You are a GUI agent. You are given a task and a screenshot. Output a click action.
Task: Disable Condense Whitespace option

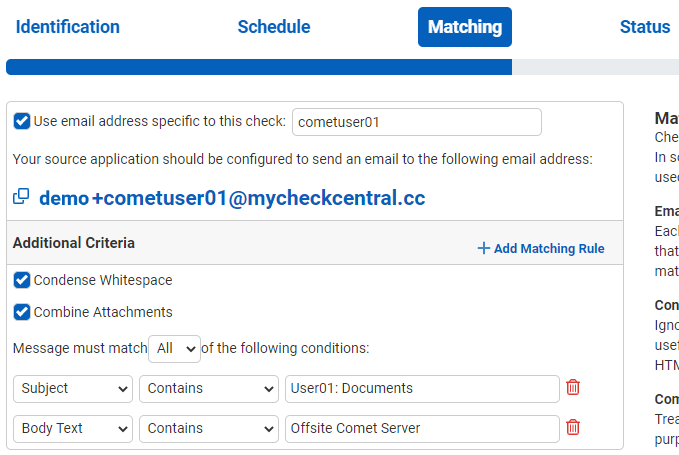pos(22,280)
